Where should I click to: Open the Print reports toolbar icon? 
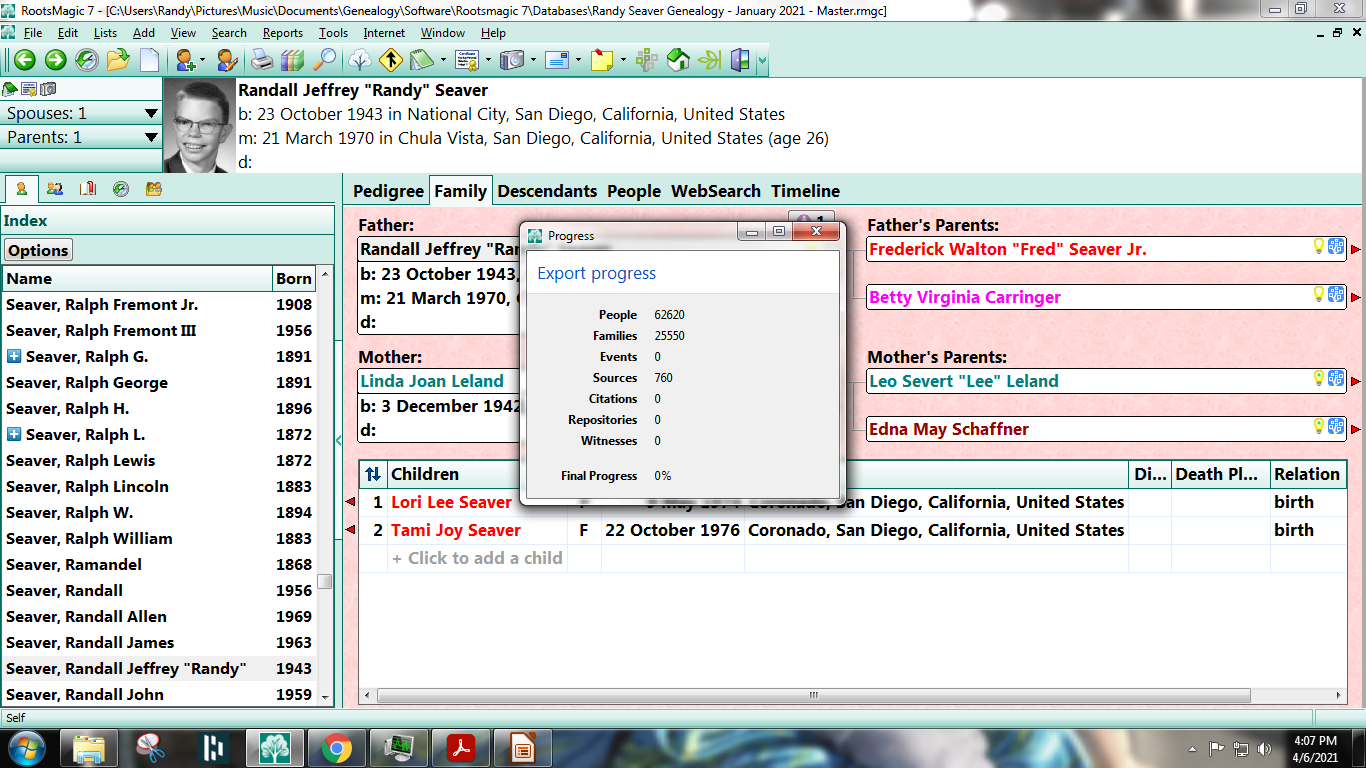[x=262, y=60]
